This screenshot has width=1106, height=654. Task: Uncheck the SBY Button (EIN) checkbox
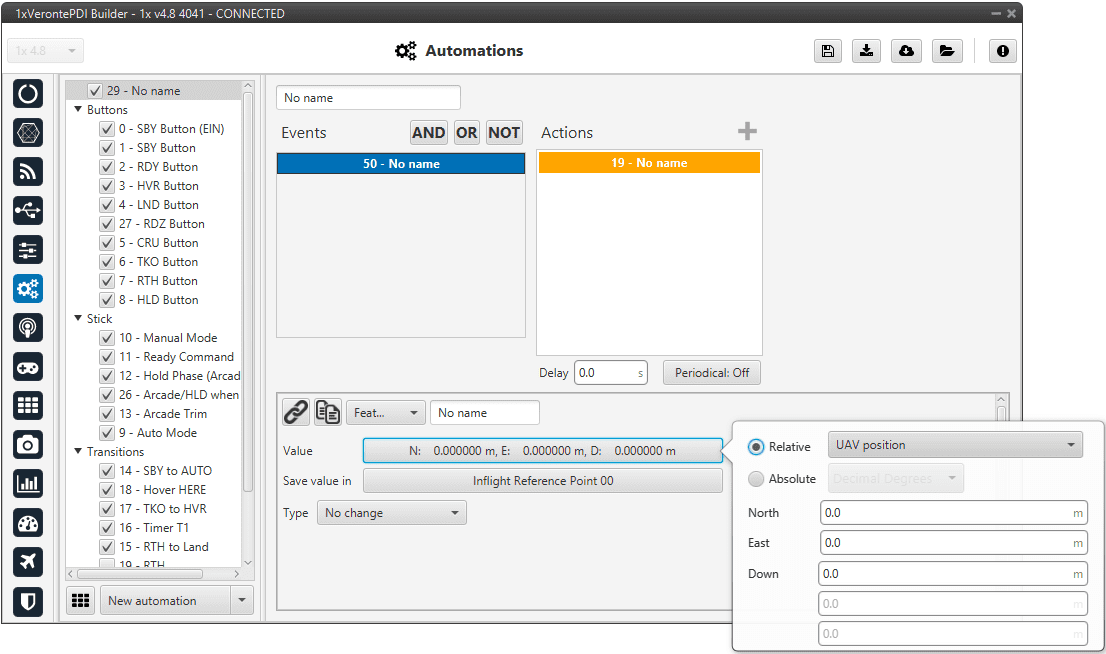click(x=106, y=129)
